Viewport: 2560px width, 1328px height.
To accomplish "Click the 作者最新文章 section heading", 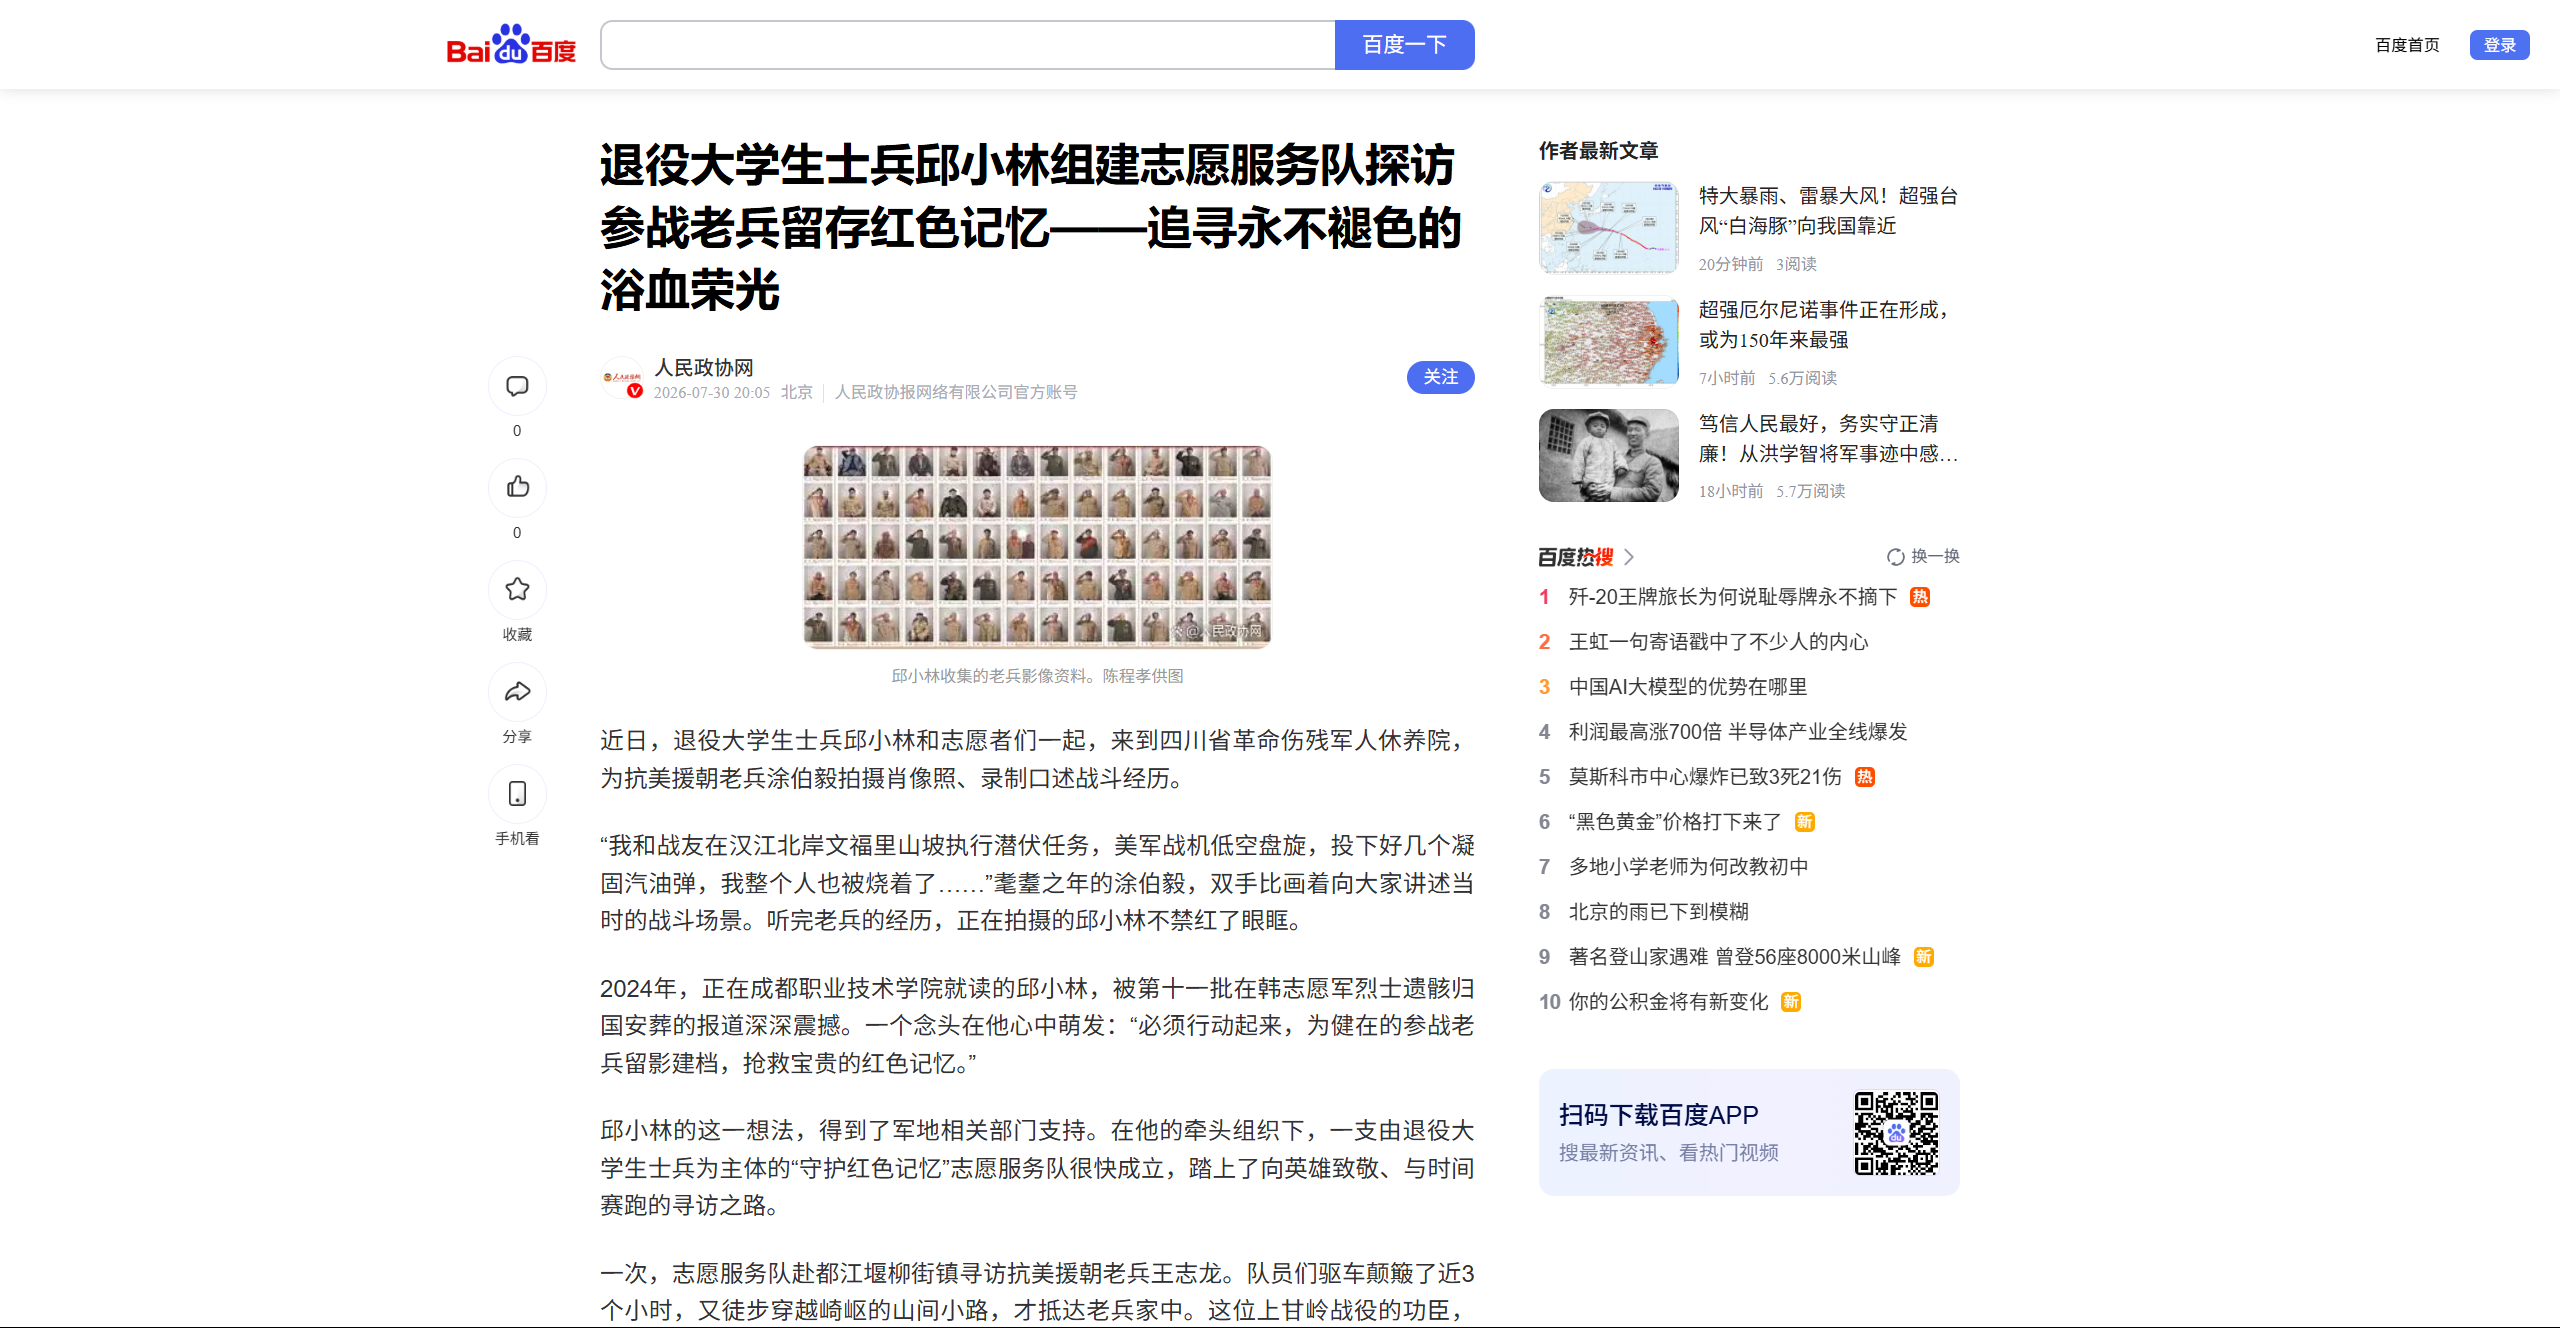I will click(1599, 151).
